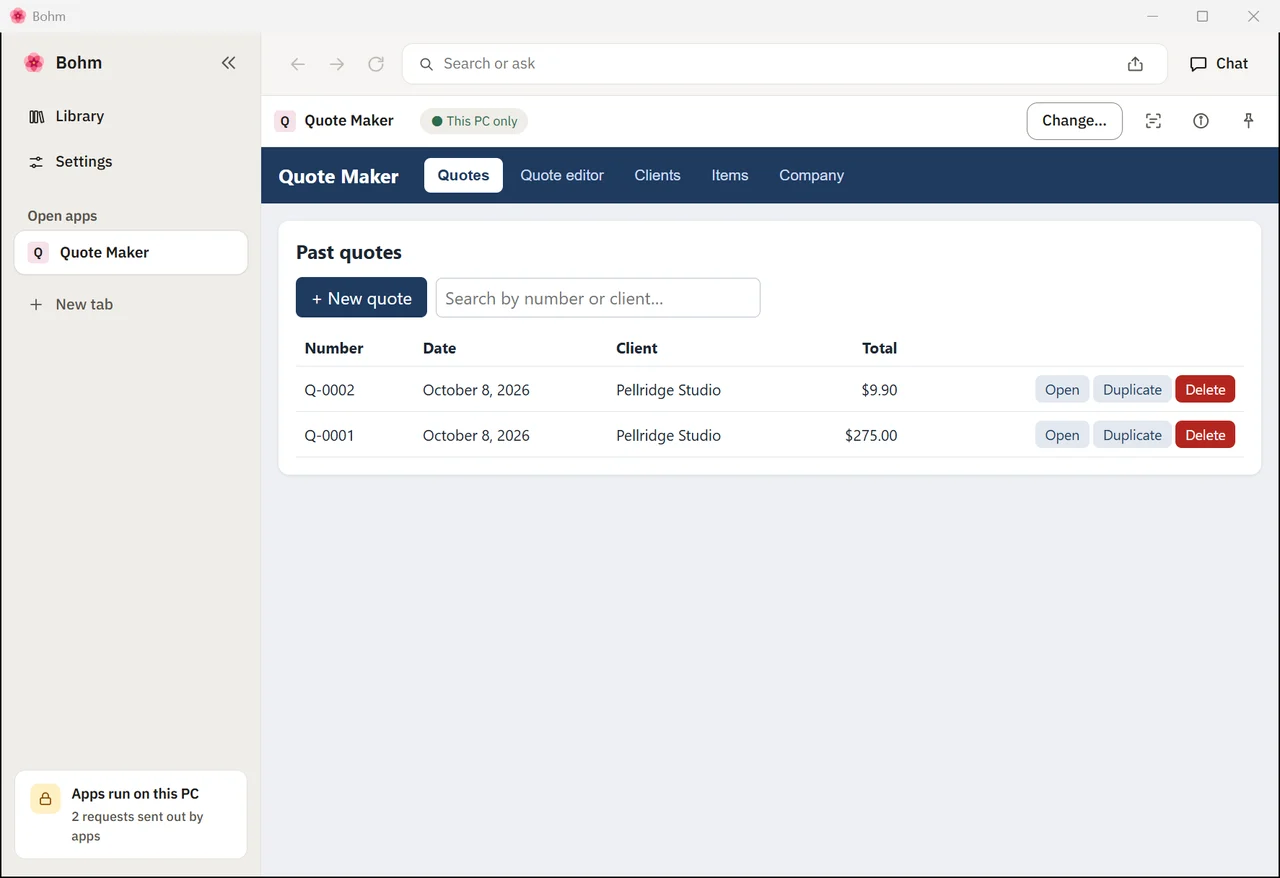Show app info with the info icon
This screenshot has height=878, width=1280.
coord(1201,121)
